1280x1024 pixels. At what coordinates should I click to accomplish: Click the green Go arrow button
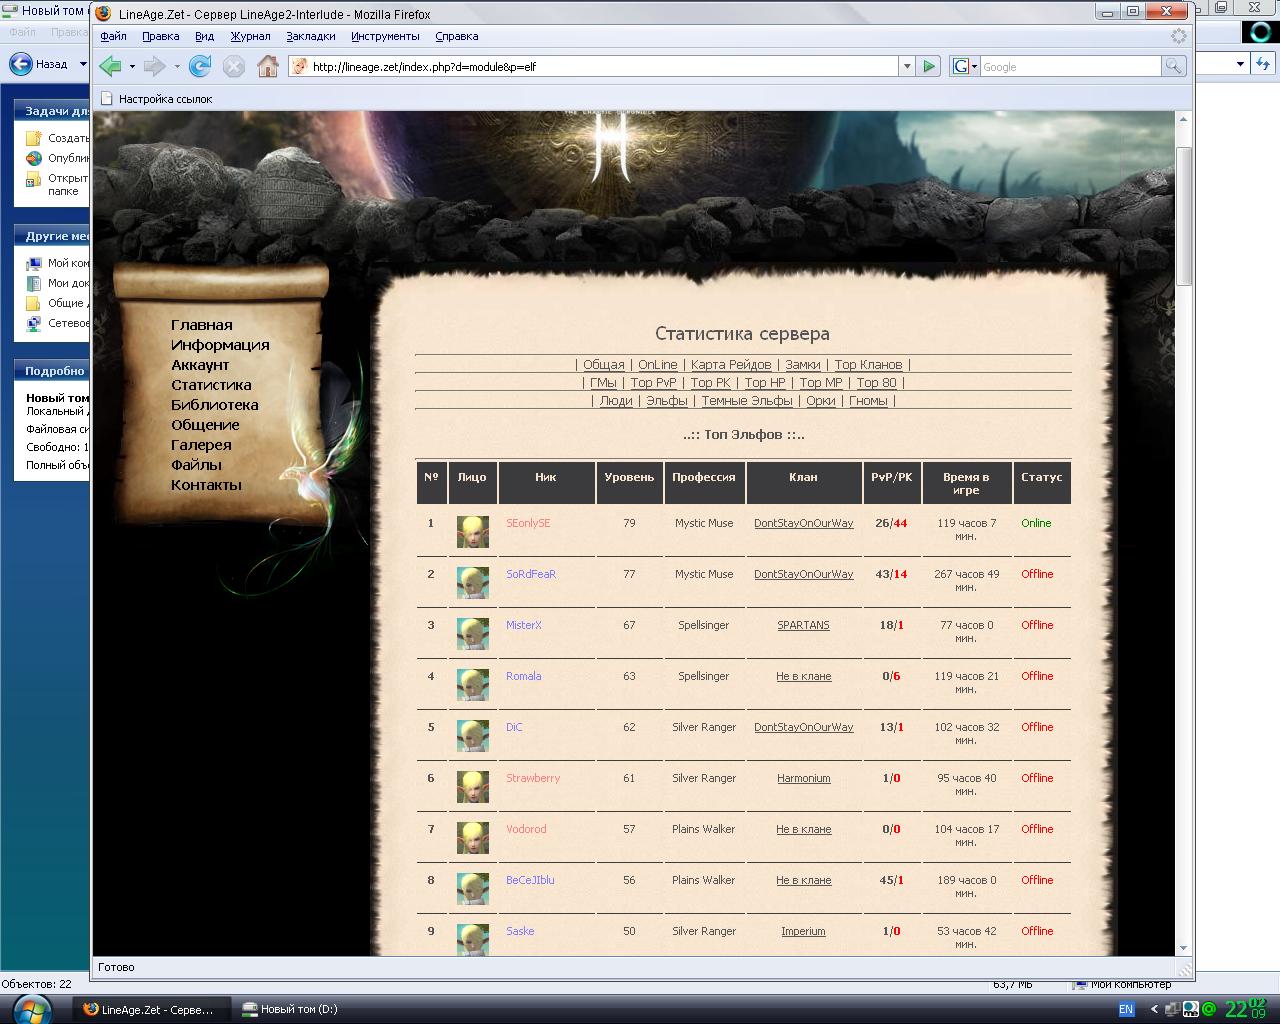(929, 66)
